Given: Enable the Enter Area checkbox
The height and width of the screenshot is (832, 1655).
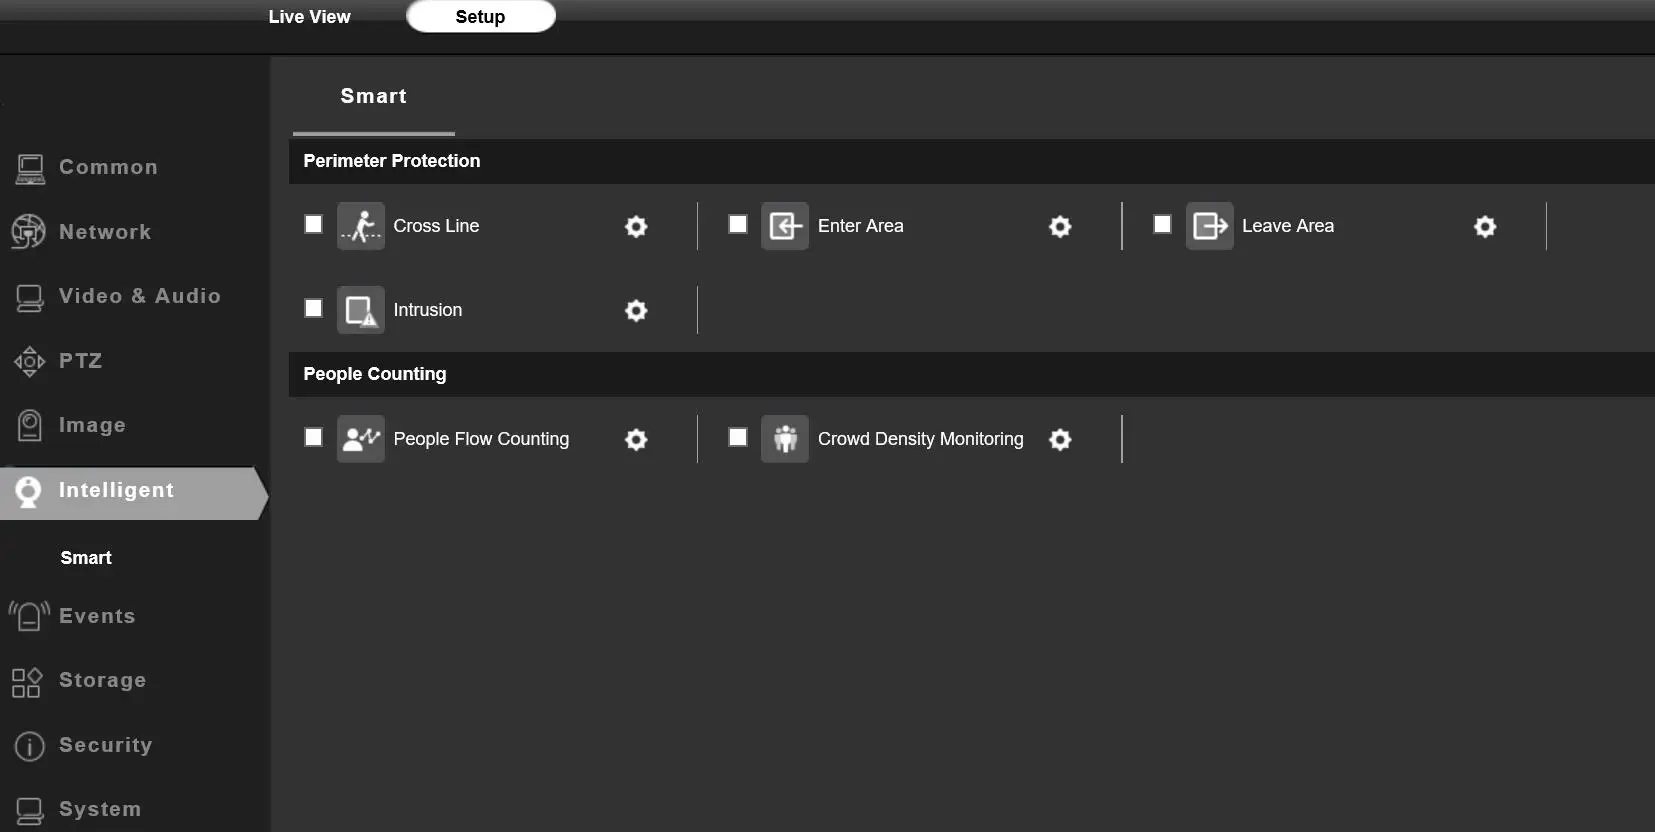Looking at the screenshot, I should 738,224.
